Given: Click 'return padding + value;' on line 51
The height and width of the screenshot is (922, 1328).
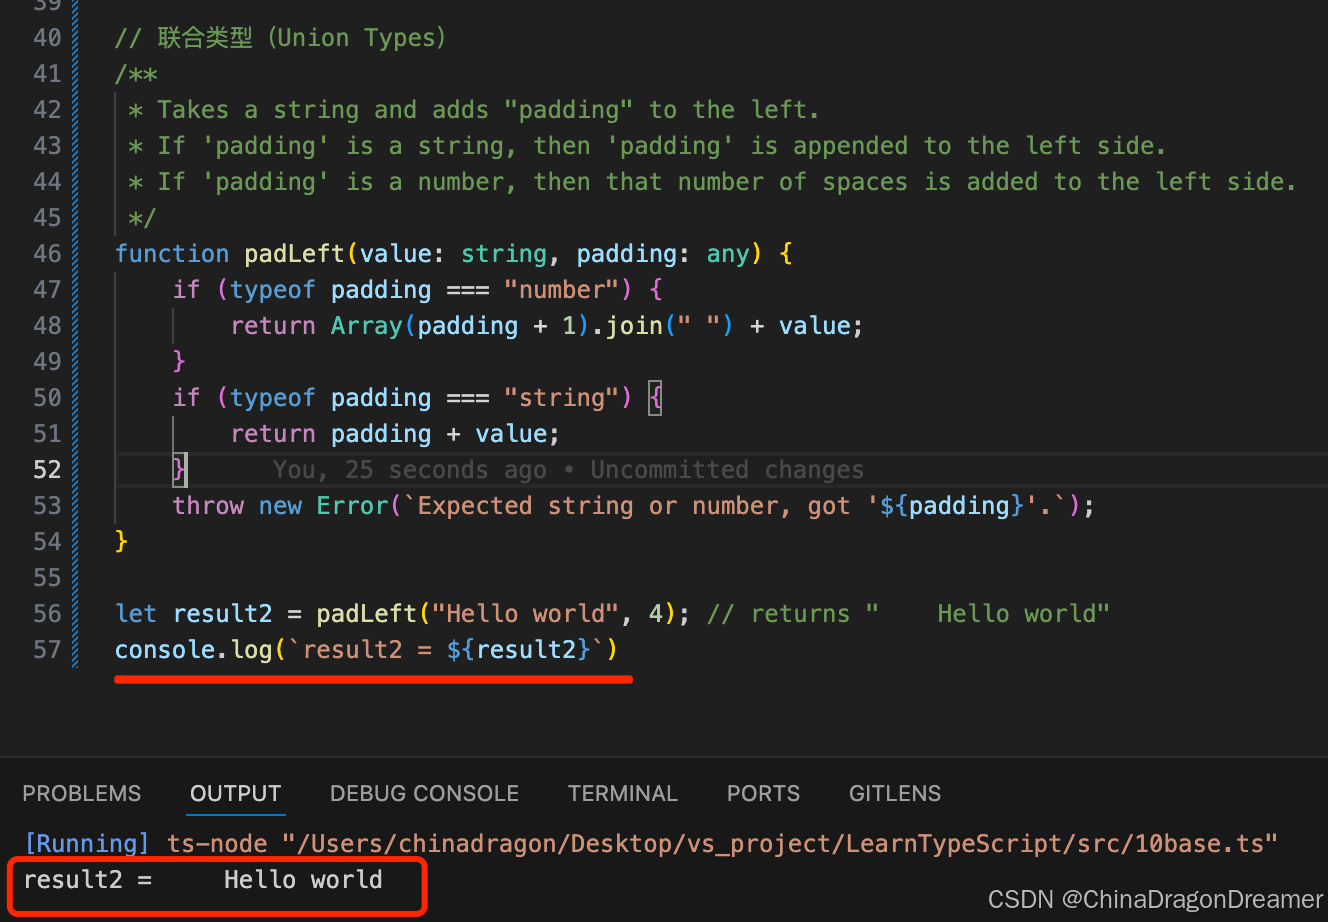Looking at the screenshot, I should 395,434.
